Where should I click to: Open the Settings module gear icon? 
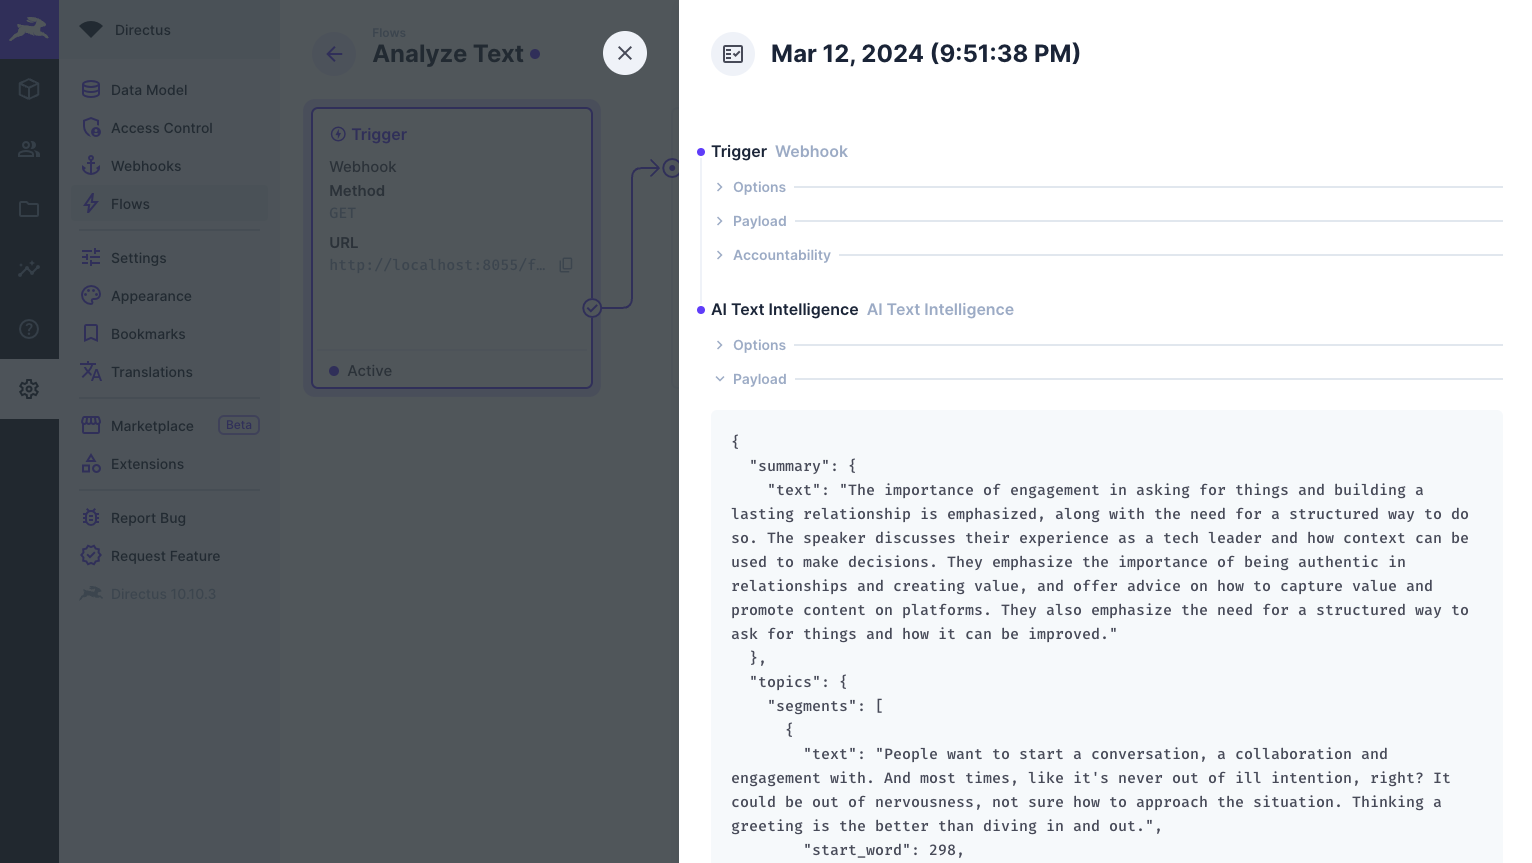[29, 389]
